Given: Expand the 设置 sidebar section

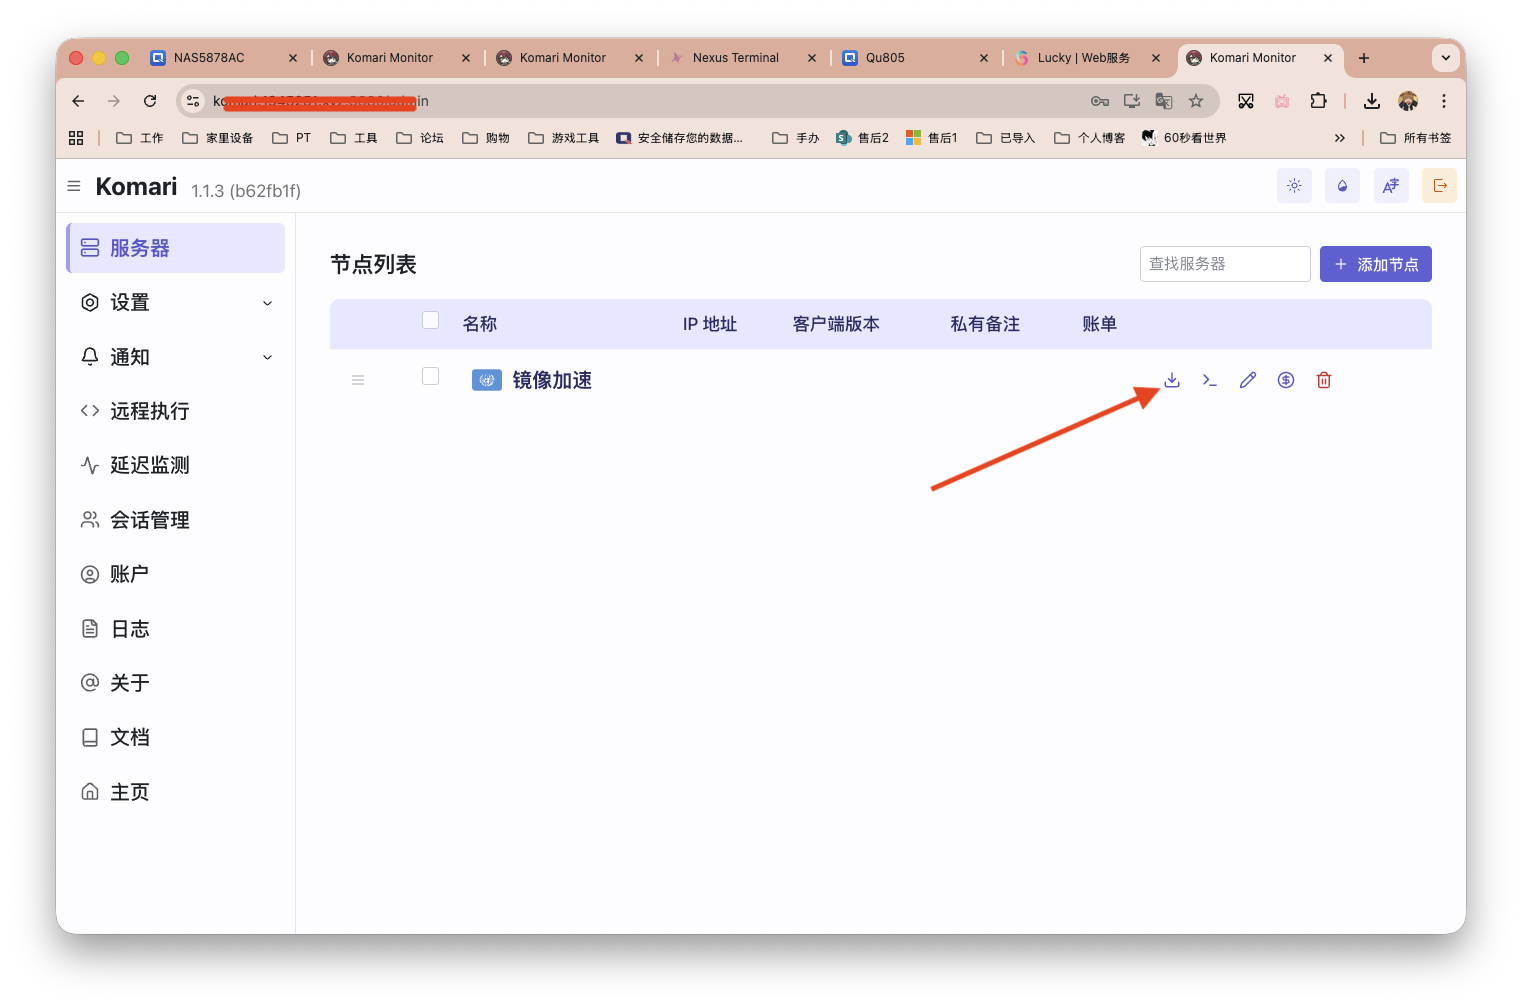Looking at the screenshot, I should [177, 302].
